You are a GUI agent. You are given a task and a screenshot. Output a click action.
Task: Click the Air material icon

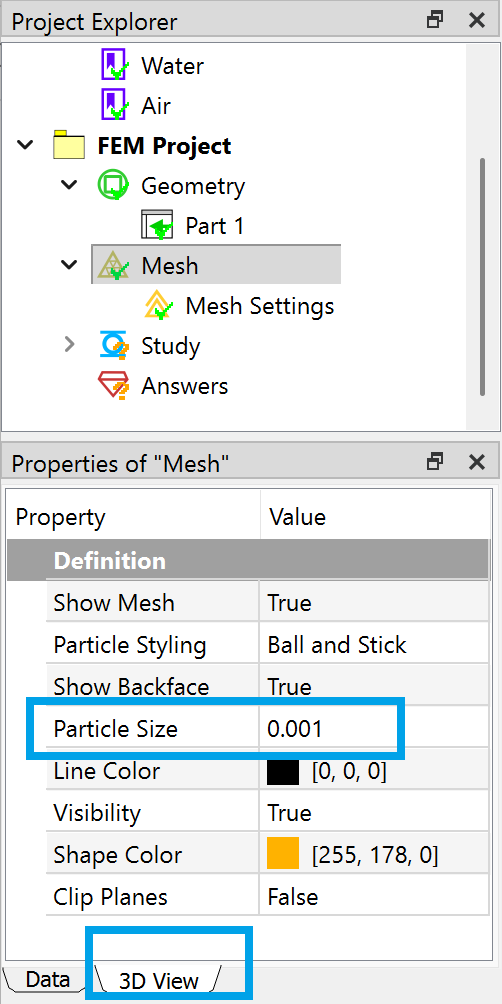(x=113, y=106)
